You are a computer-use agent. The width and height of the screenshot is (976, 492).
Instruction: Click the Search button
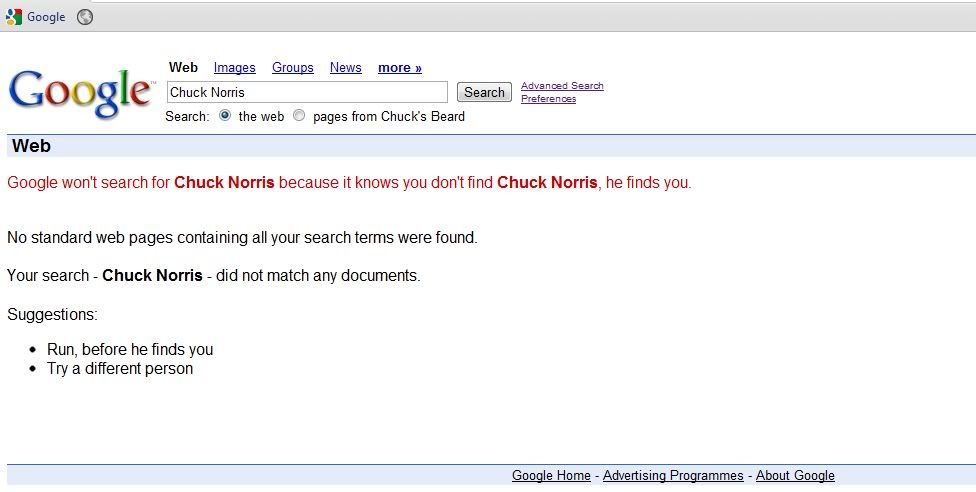click(484, 92)
